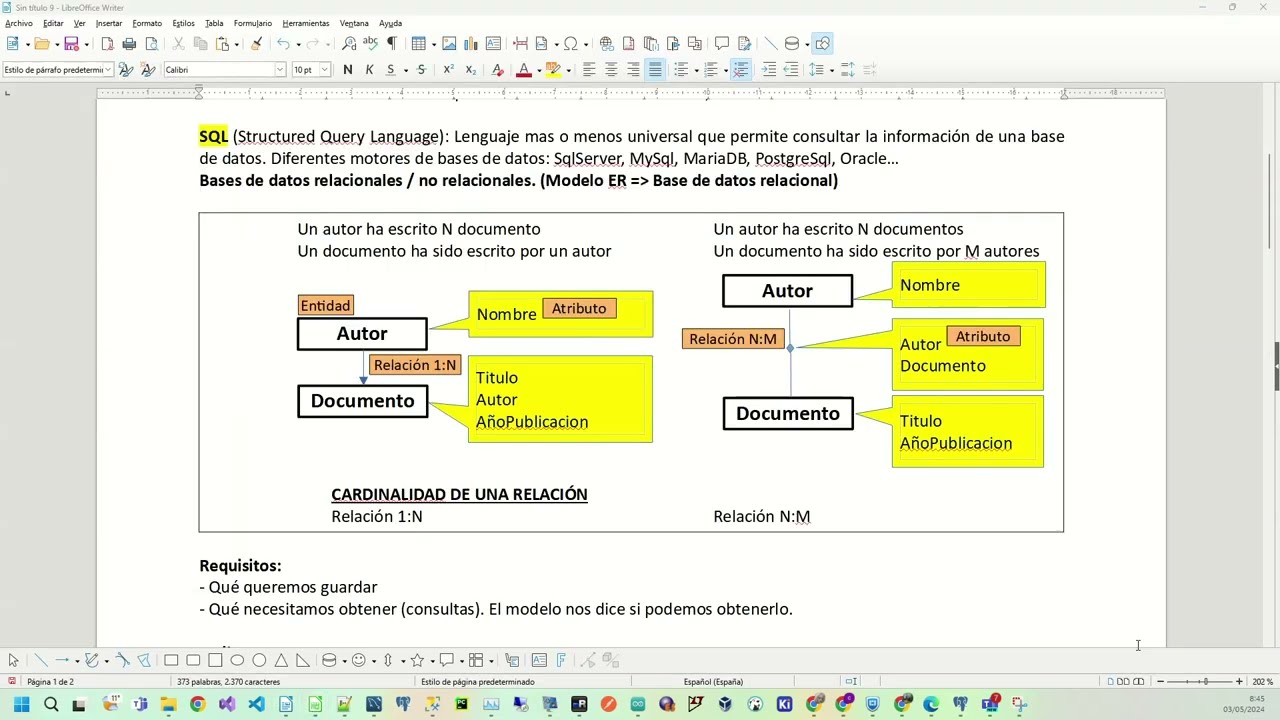Open the paragraph style dropdown
The image size is (1280, 720).
(108, 70)
